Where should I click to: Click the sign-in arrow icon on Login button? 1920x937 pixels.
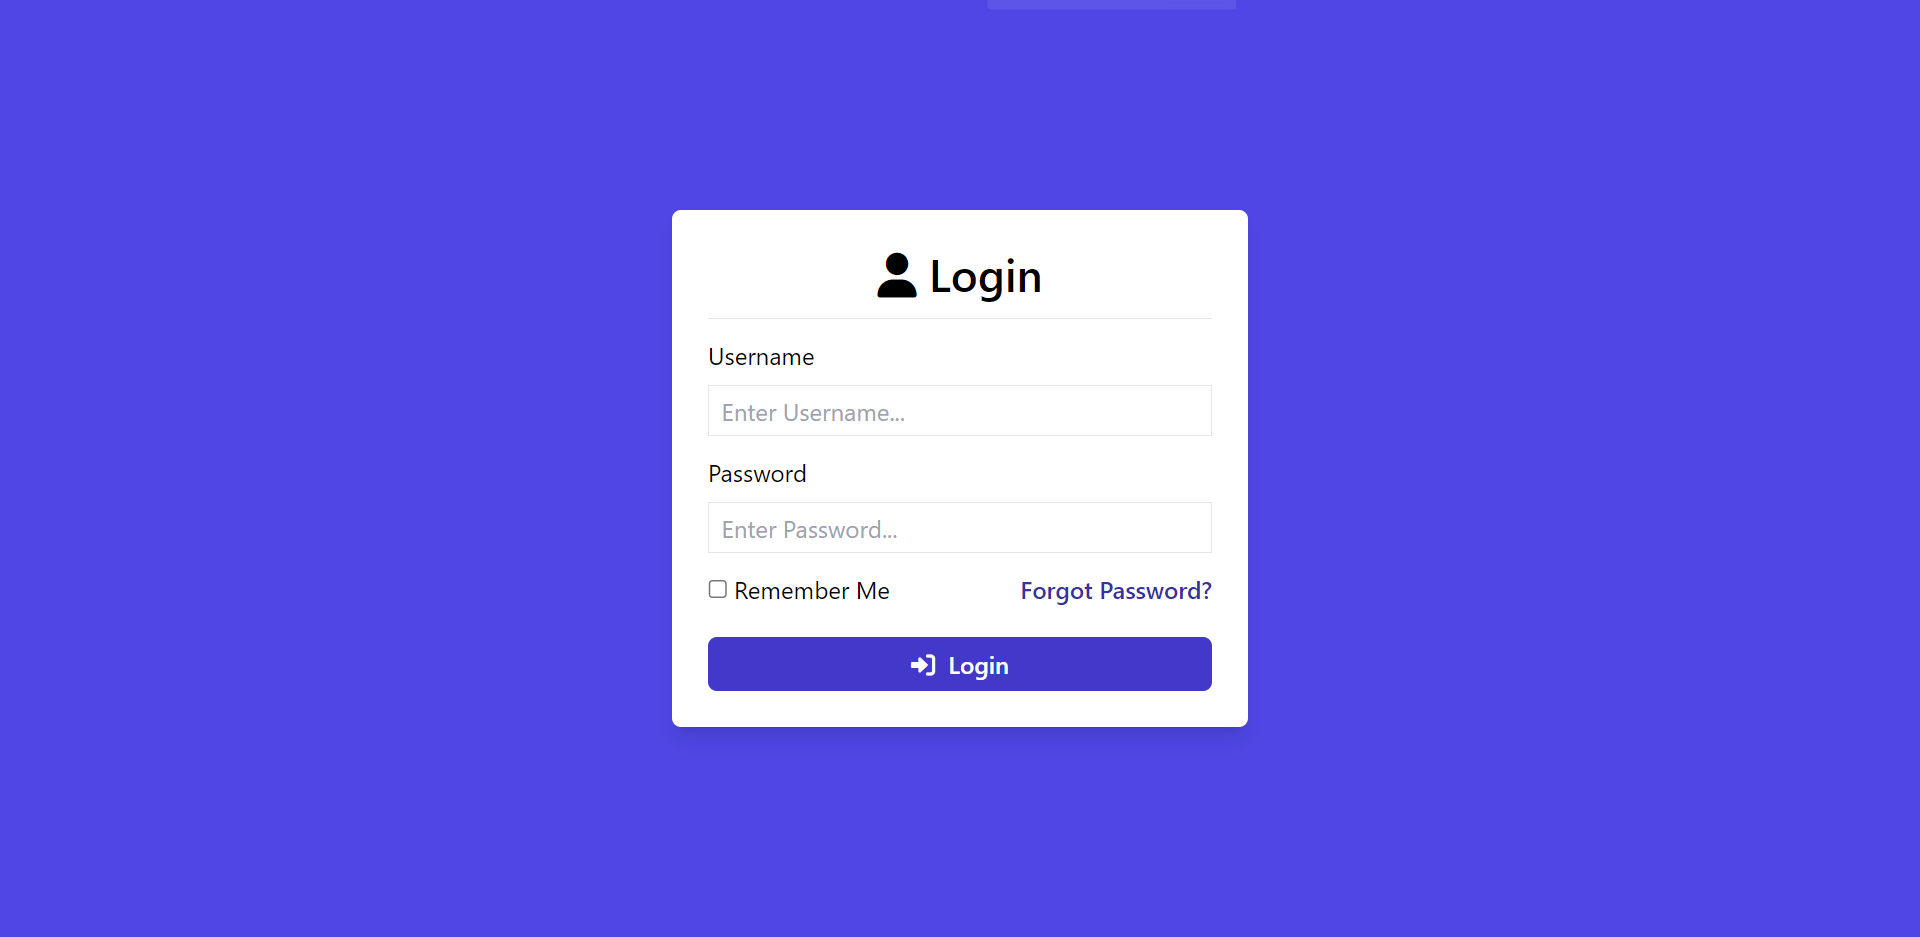tap(923, 665)
